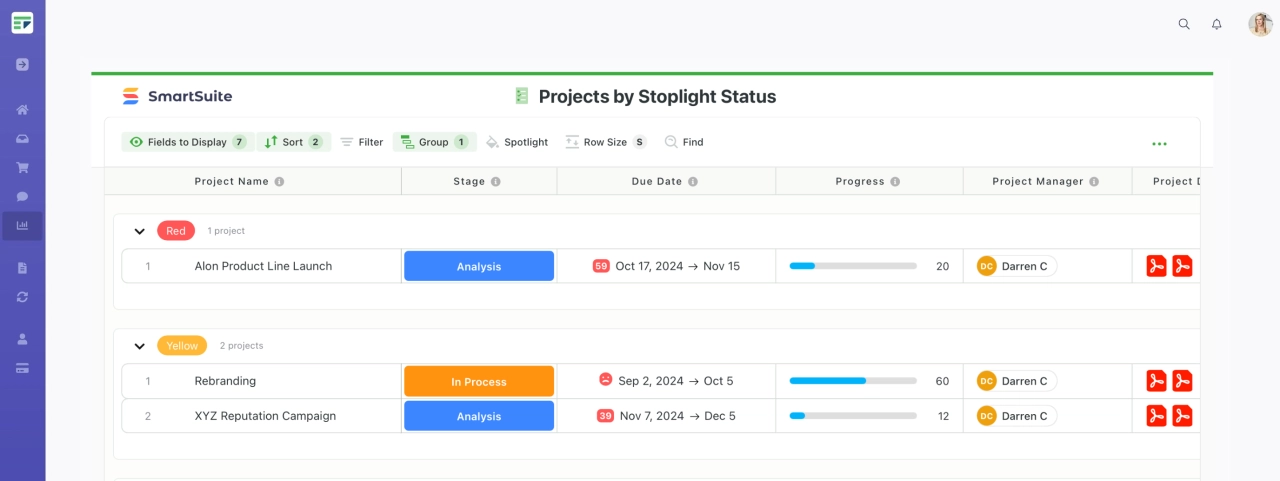The height and width of the screenshot is (481, 1280).
Task: Click the progress bar showing 60
Action: 853,381
